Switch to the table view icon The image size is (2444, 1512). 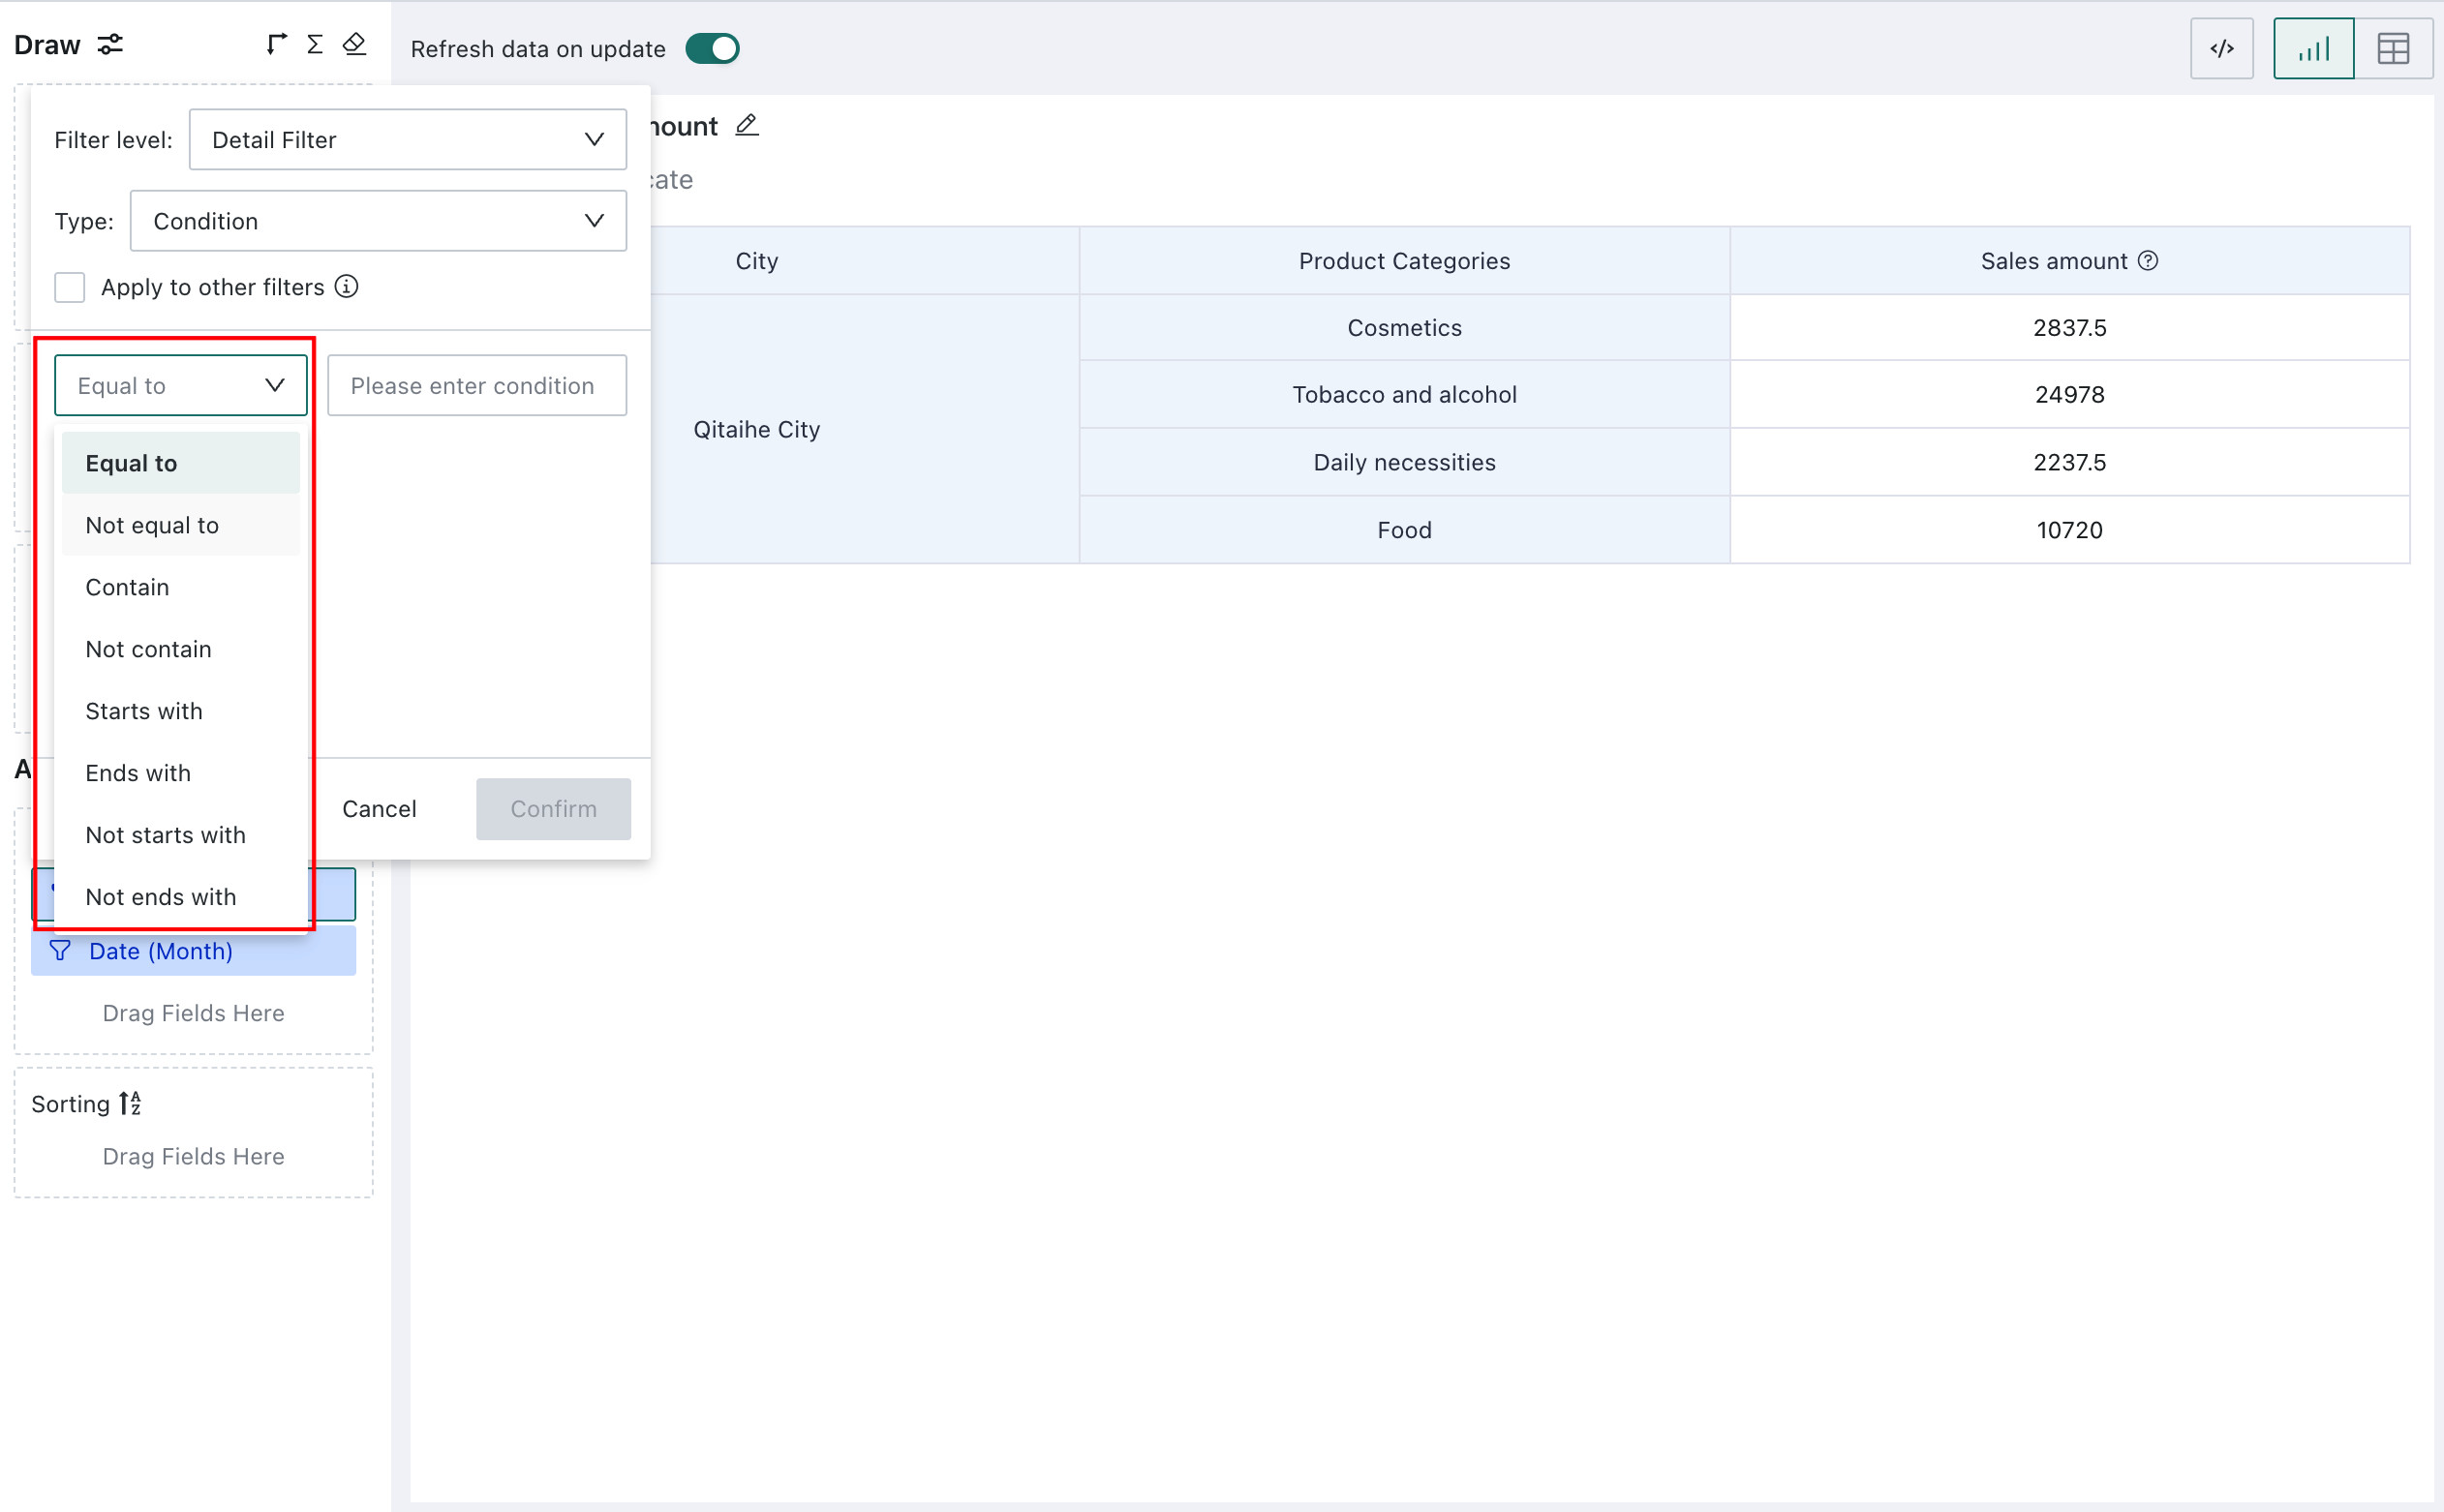pyautogui.click(x=2393, y=48)
